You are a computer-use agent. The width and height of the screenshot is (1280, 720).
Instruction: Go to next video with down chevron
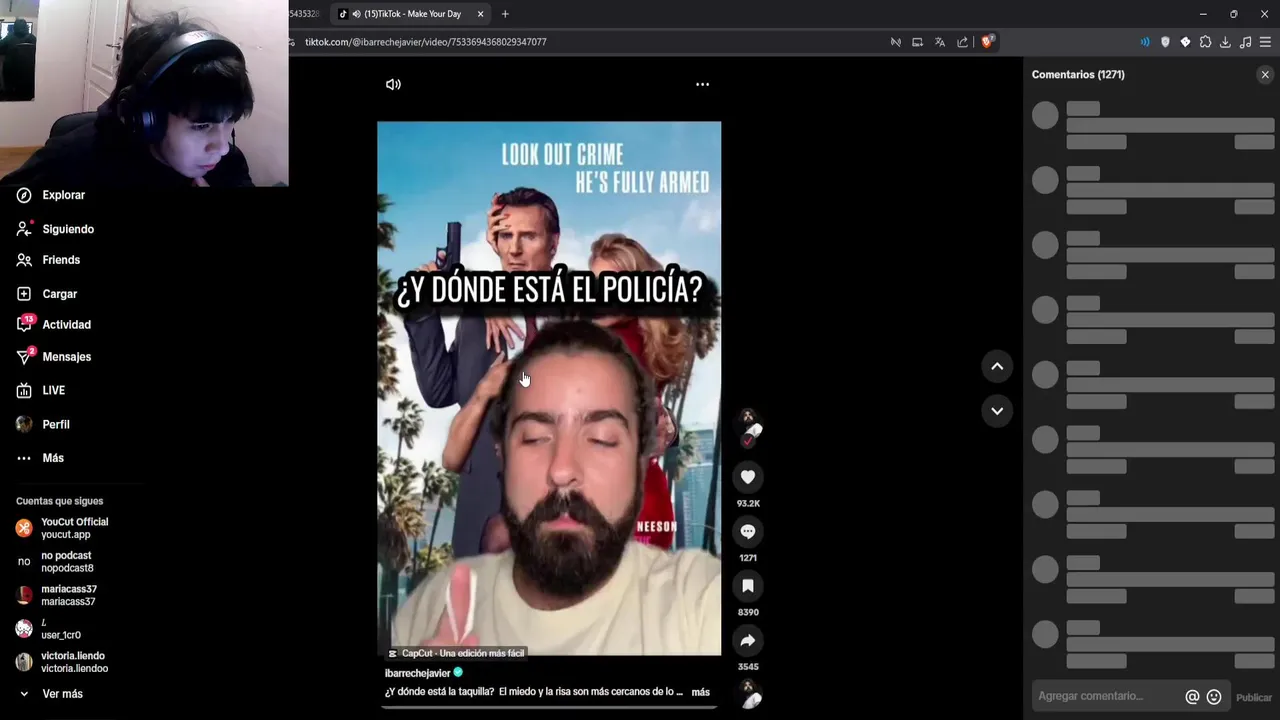[997, 410]
